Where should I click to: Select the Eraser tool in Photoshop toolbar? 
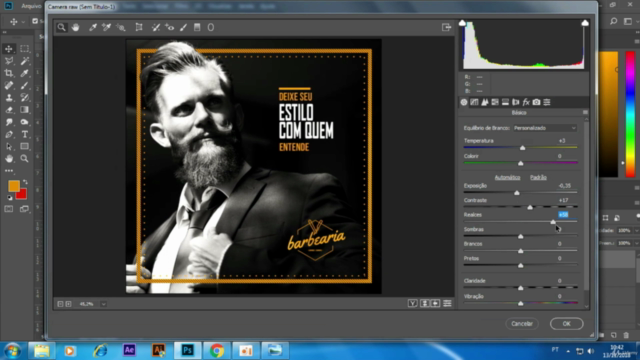[9, 110]
